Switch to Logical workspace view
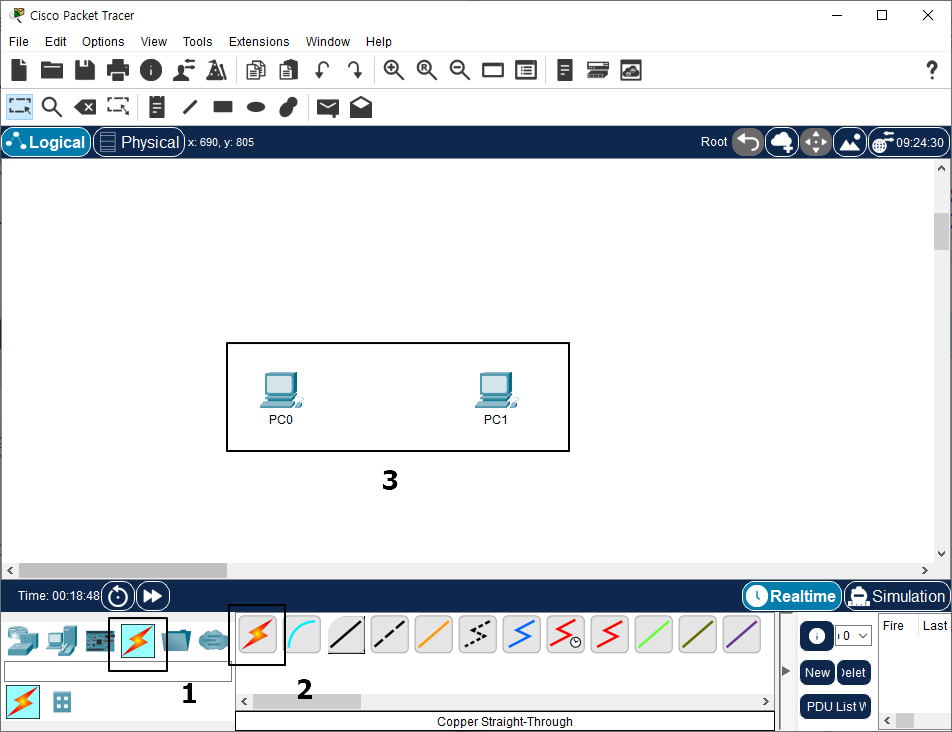952x732 pixels. tap(46, 142)
